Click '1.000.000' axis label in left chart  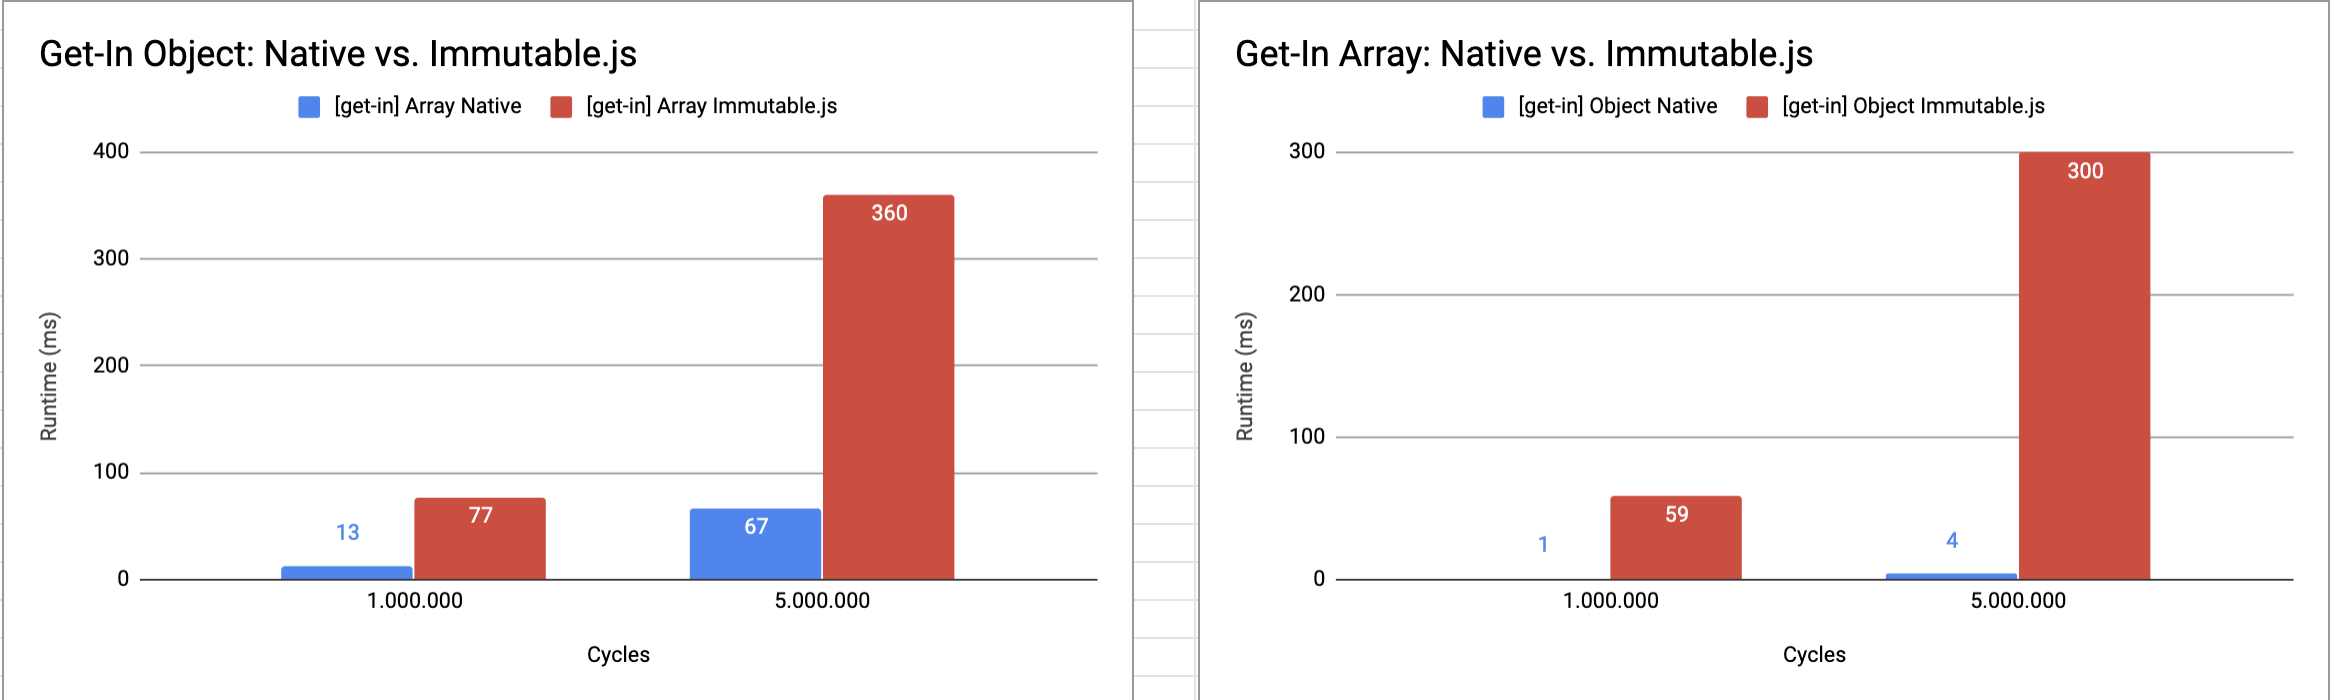[415, 600]
